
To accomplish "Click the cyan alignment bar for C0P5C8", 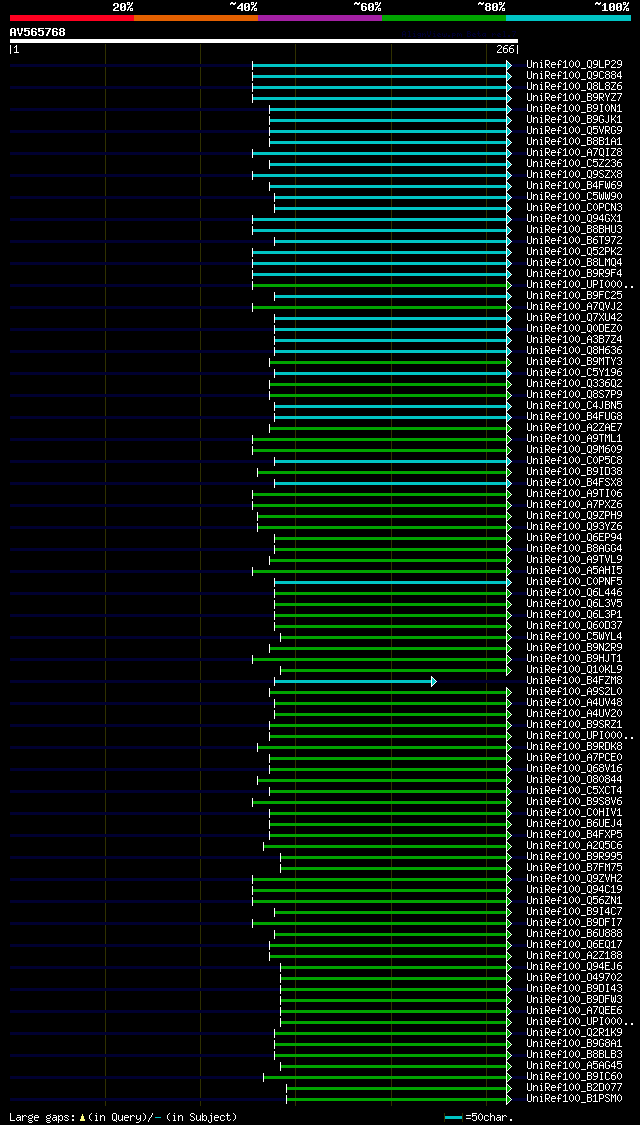I will click(x=393, y=461).
